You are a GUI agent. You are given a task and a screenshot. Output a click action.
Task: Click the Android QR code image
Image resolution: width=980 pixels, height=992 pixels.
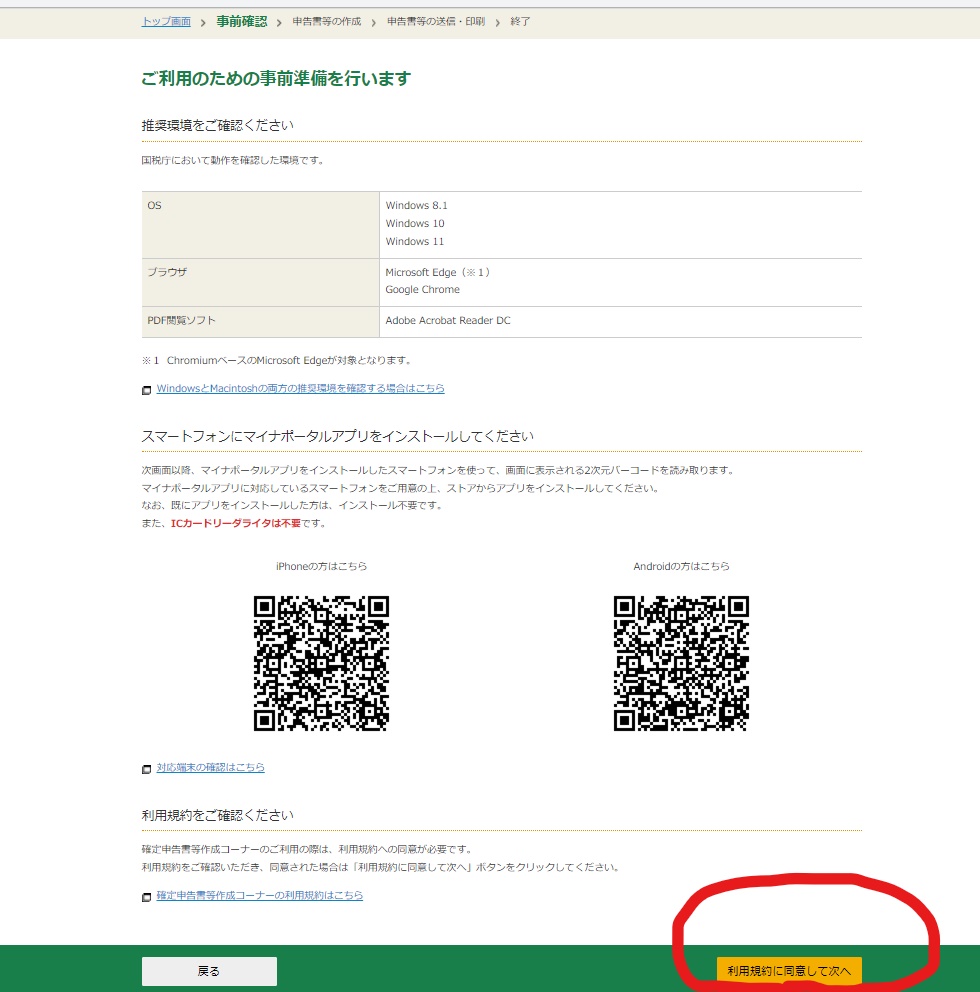coord(681,663)
